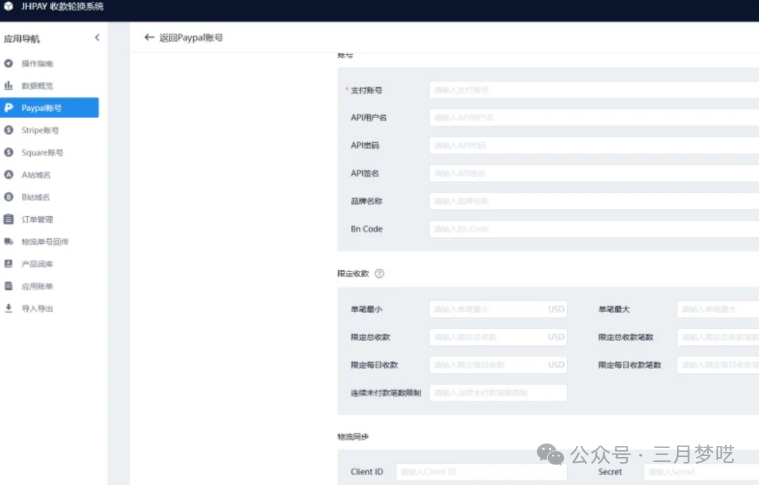This screenshot has width=759, height=485.
Task: Click the A站域名 circle icon
Action: pyautogui.click(x=8, y=175)
